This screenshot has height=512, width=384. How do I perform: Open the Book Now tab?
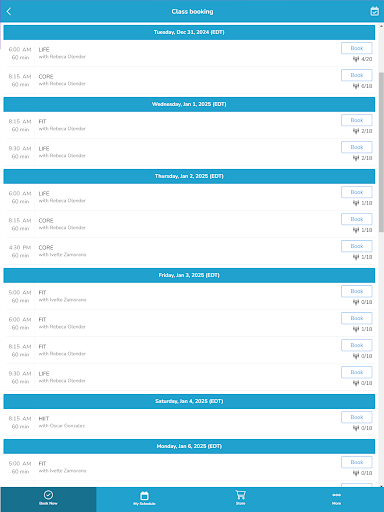click(x=48, y=498)
